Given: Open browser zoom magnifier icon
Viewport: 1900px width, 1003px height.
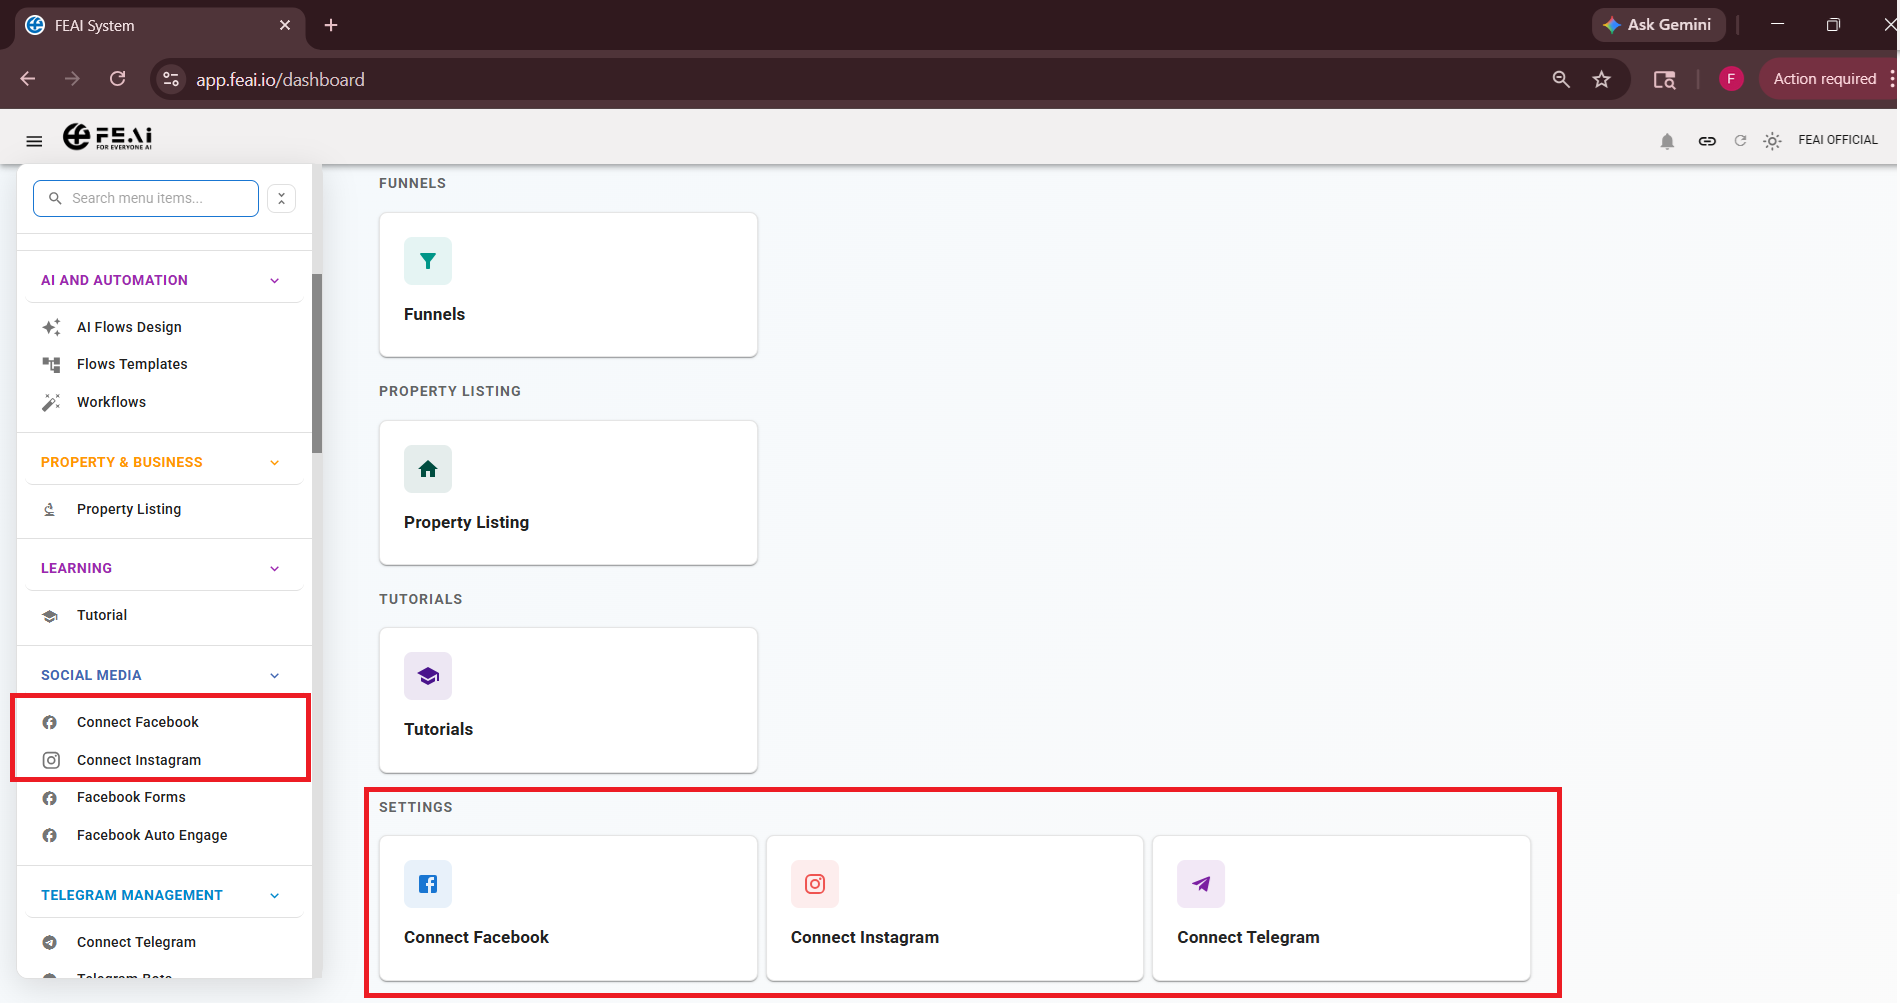Looking at the screenshot, I should click(x=1561, y=79).
